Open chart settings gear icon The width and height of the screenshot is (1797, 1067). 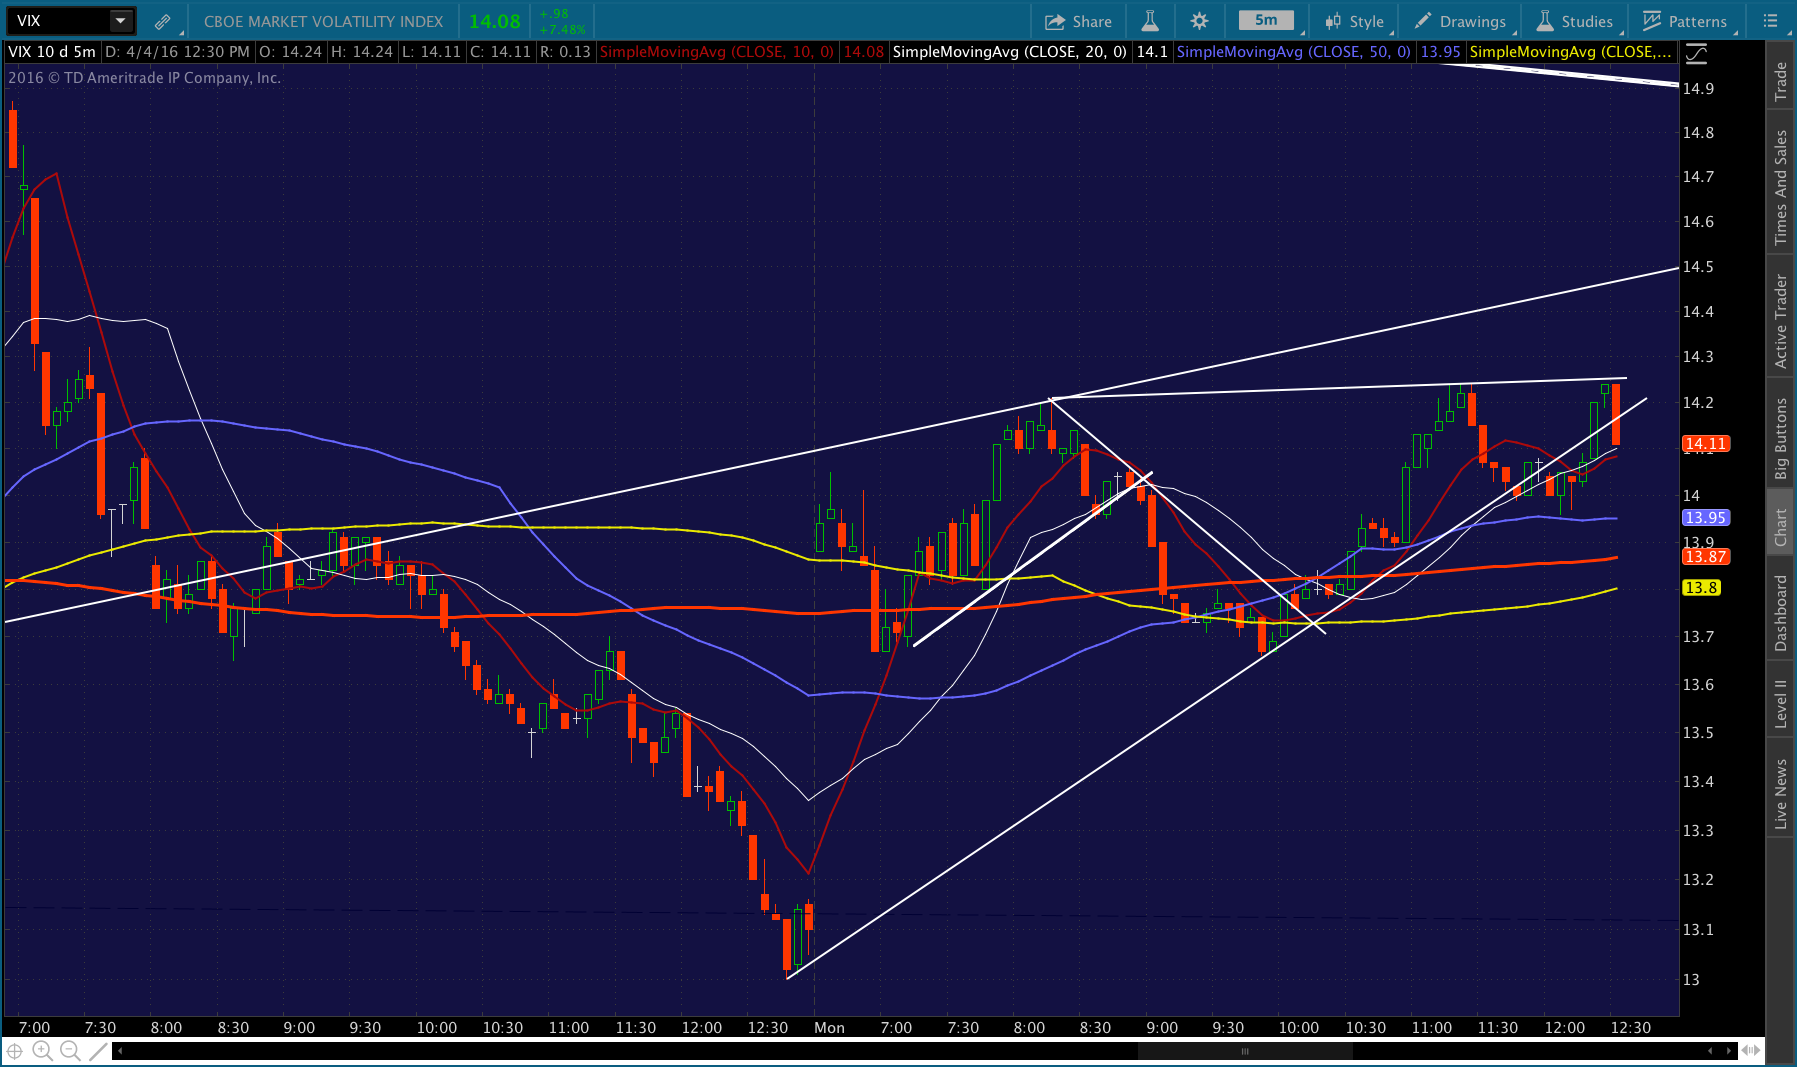coord(1199,21)
